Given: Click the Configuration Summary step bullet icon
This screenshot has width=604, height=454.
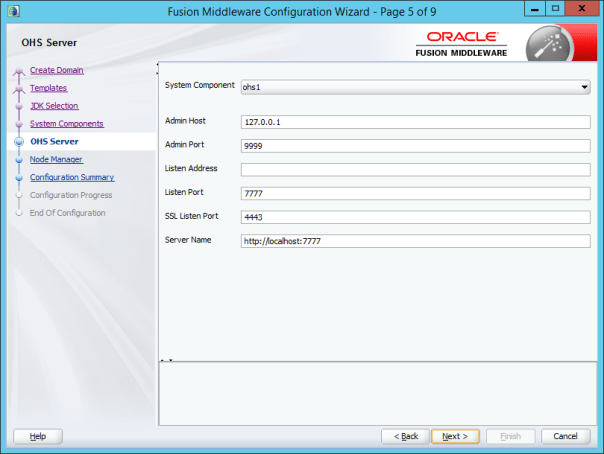Looking at the screenshot, I should coord(18,178).
